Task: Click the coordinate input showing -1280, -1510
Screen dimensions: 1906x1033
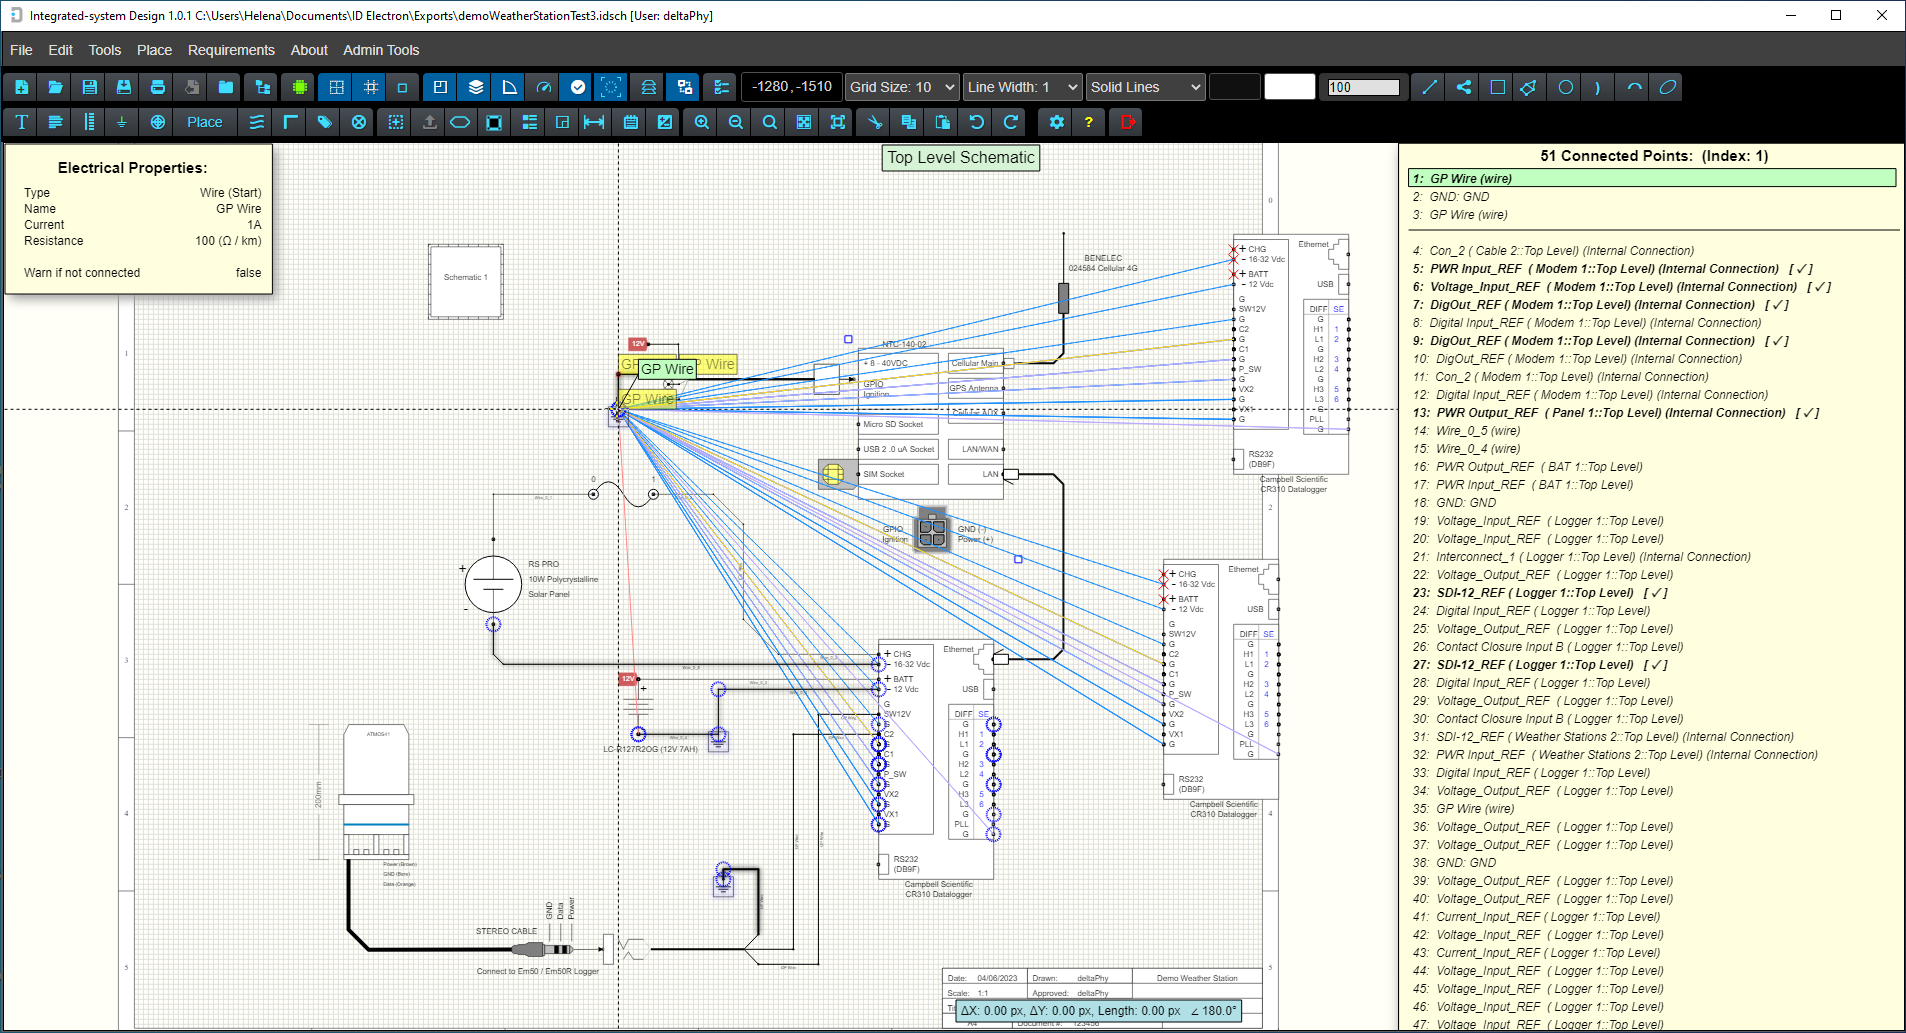Action: [791, 87]
